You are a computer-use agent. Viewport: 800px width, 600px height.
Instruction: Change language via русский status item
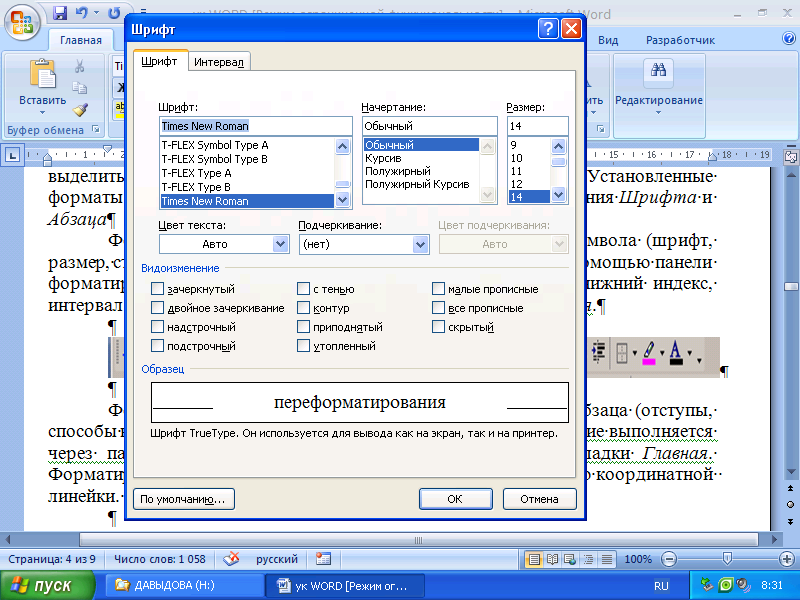[277, 559]
